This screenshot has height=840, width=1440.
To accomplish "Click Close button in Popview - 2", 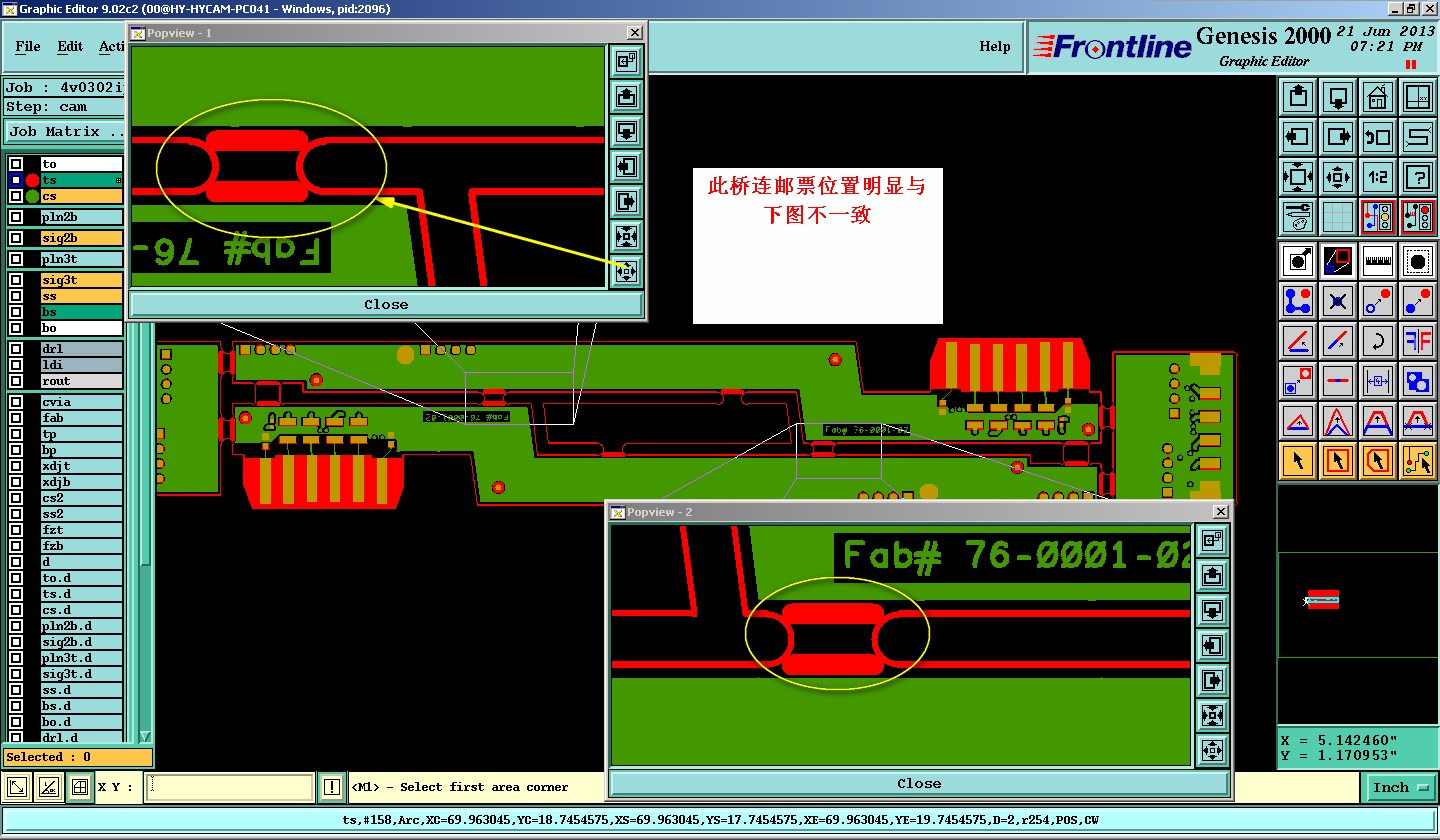I will tap(918, 784).
